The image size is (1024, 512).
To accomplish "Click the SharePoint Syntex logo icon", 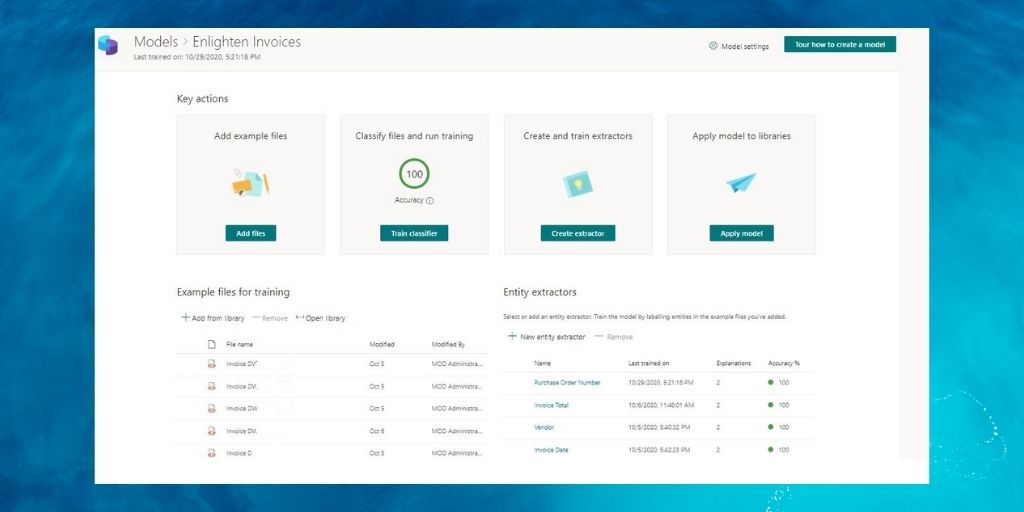I will (x=108, y=46).
